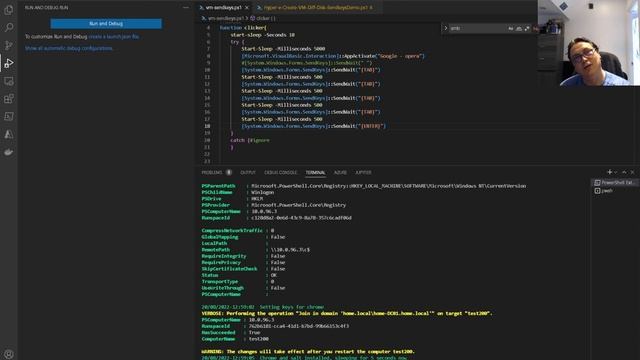The width and height of the screenshot is (640, 360).
Task: Focus the find widget search field
Action: pyautogui.click(x=477, y=28)
